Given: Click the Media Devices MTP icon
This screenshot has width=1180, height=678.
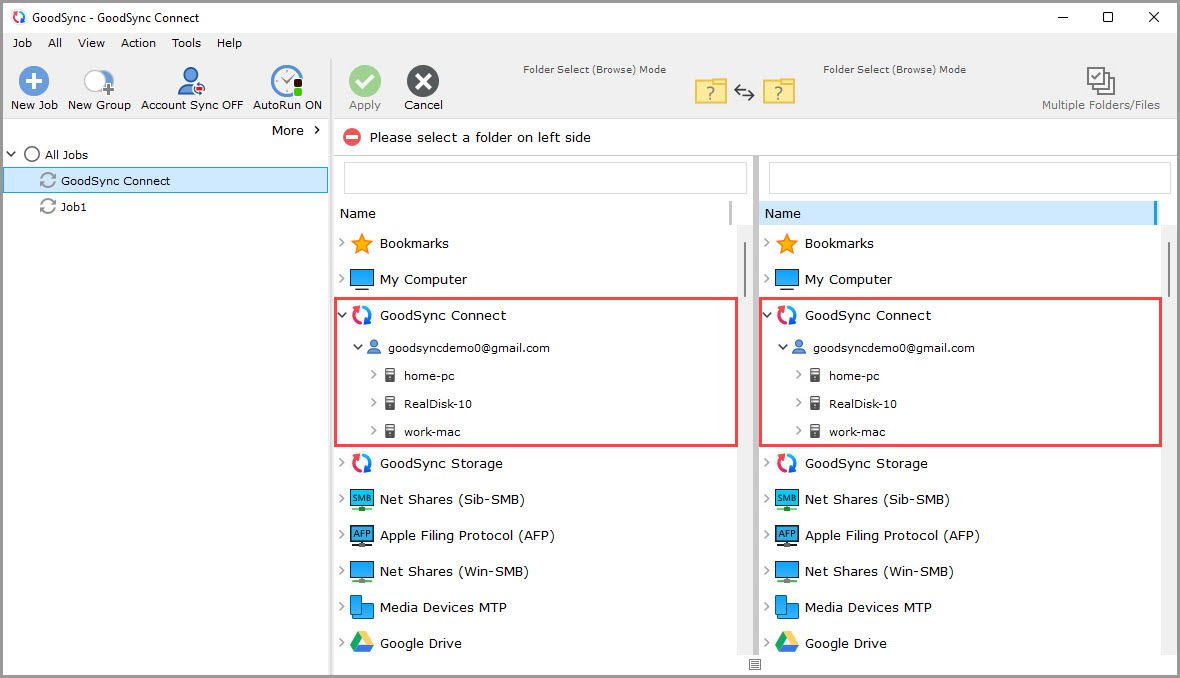Looking at the screenshot, I should click(x=359, y=607).
